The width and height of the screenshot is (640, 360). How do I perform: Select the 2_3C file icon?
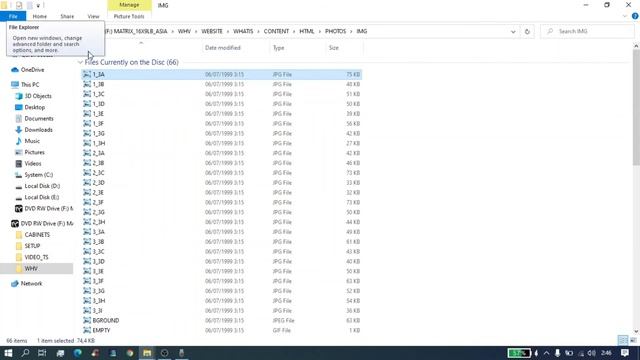click(x=87, y=173)
